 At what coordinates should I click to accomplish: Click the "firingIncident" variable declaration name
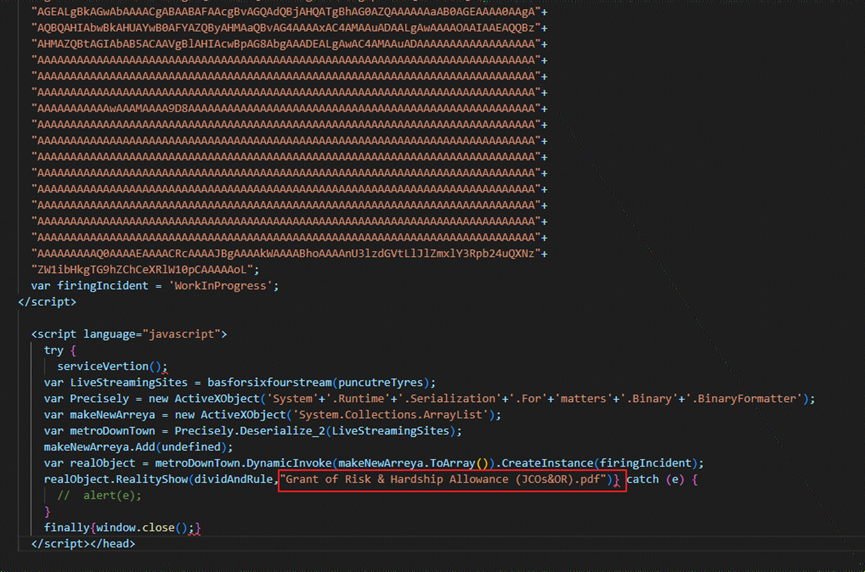point(103,286)
